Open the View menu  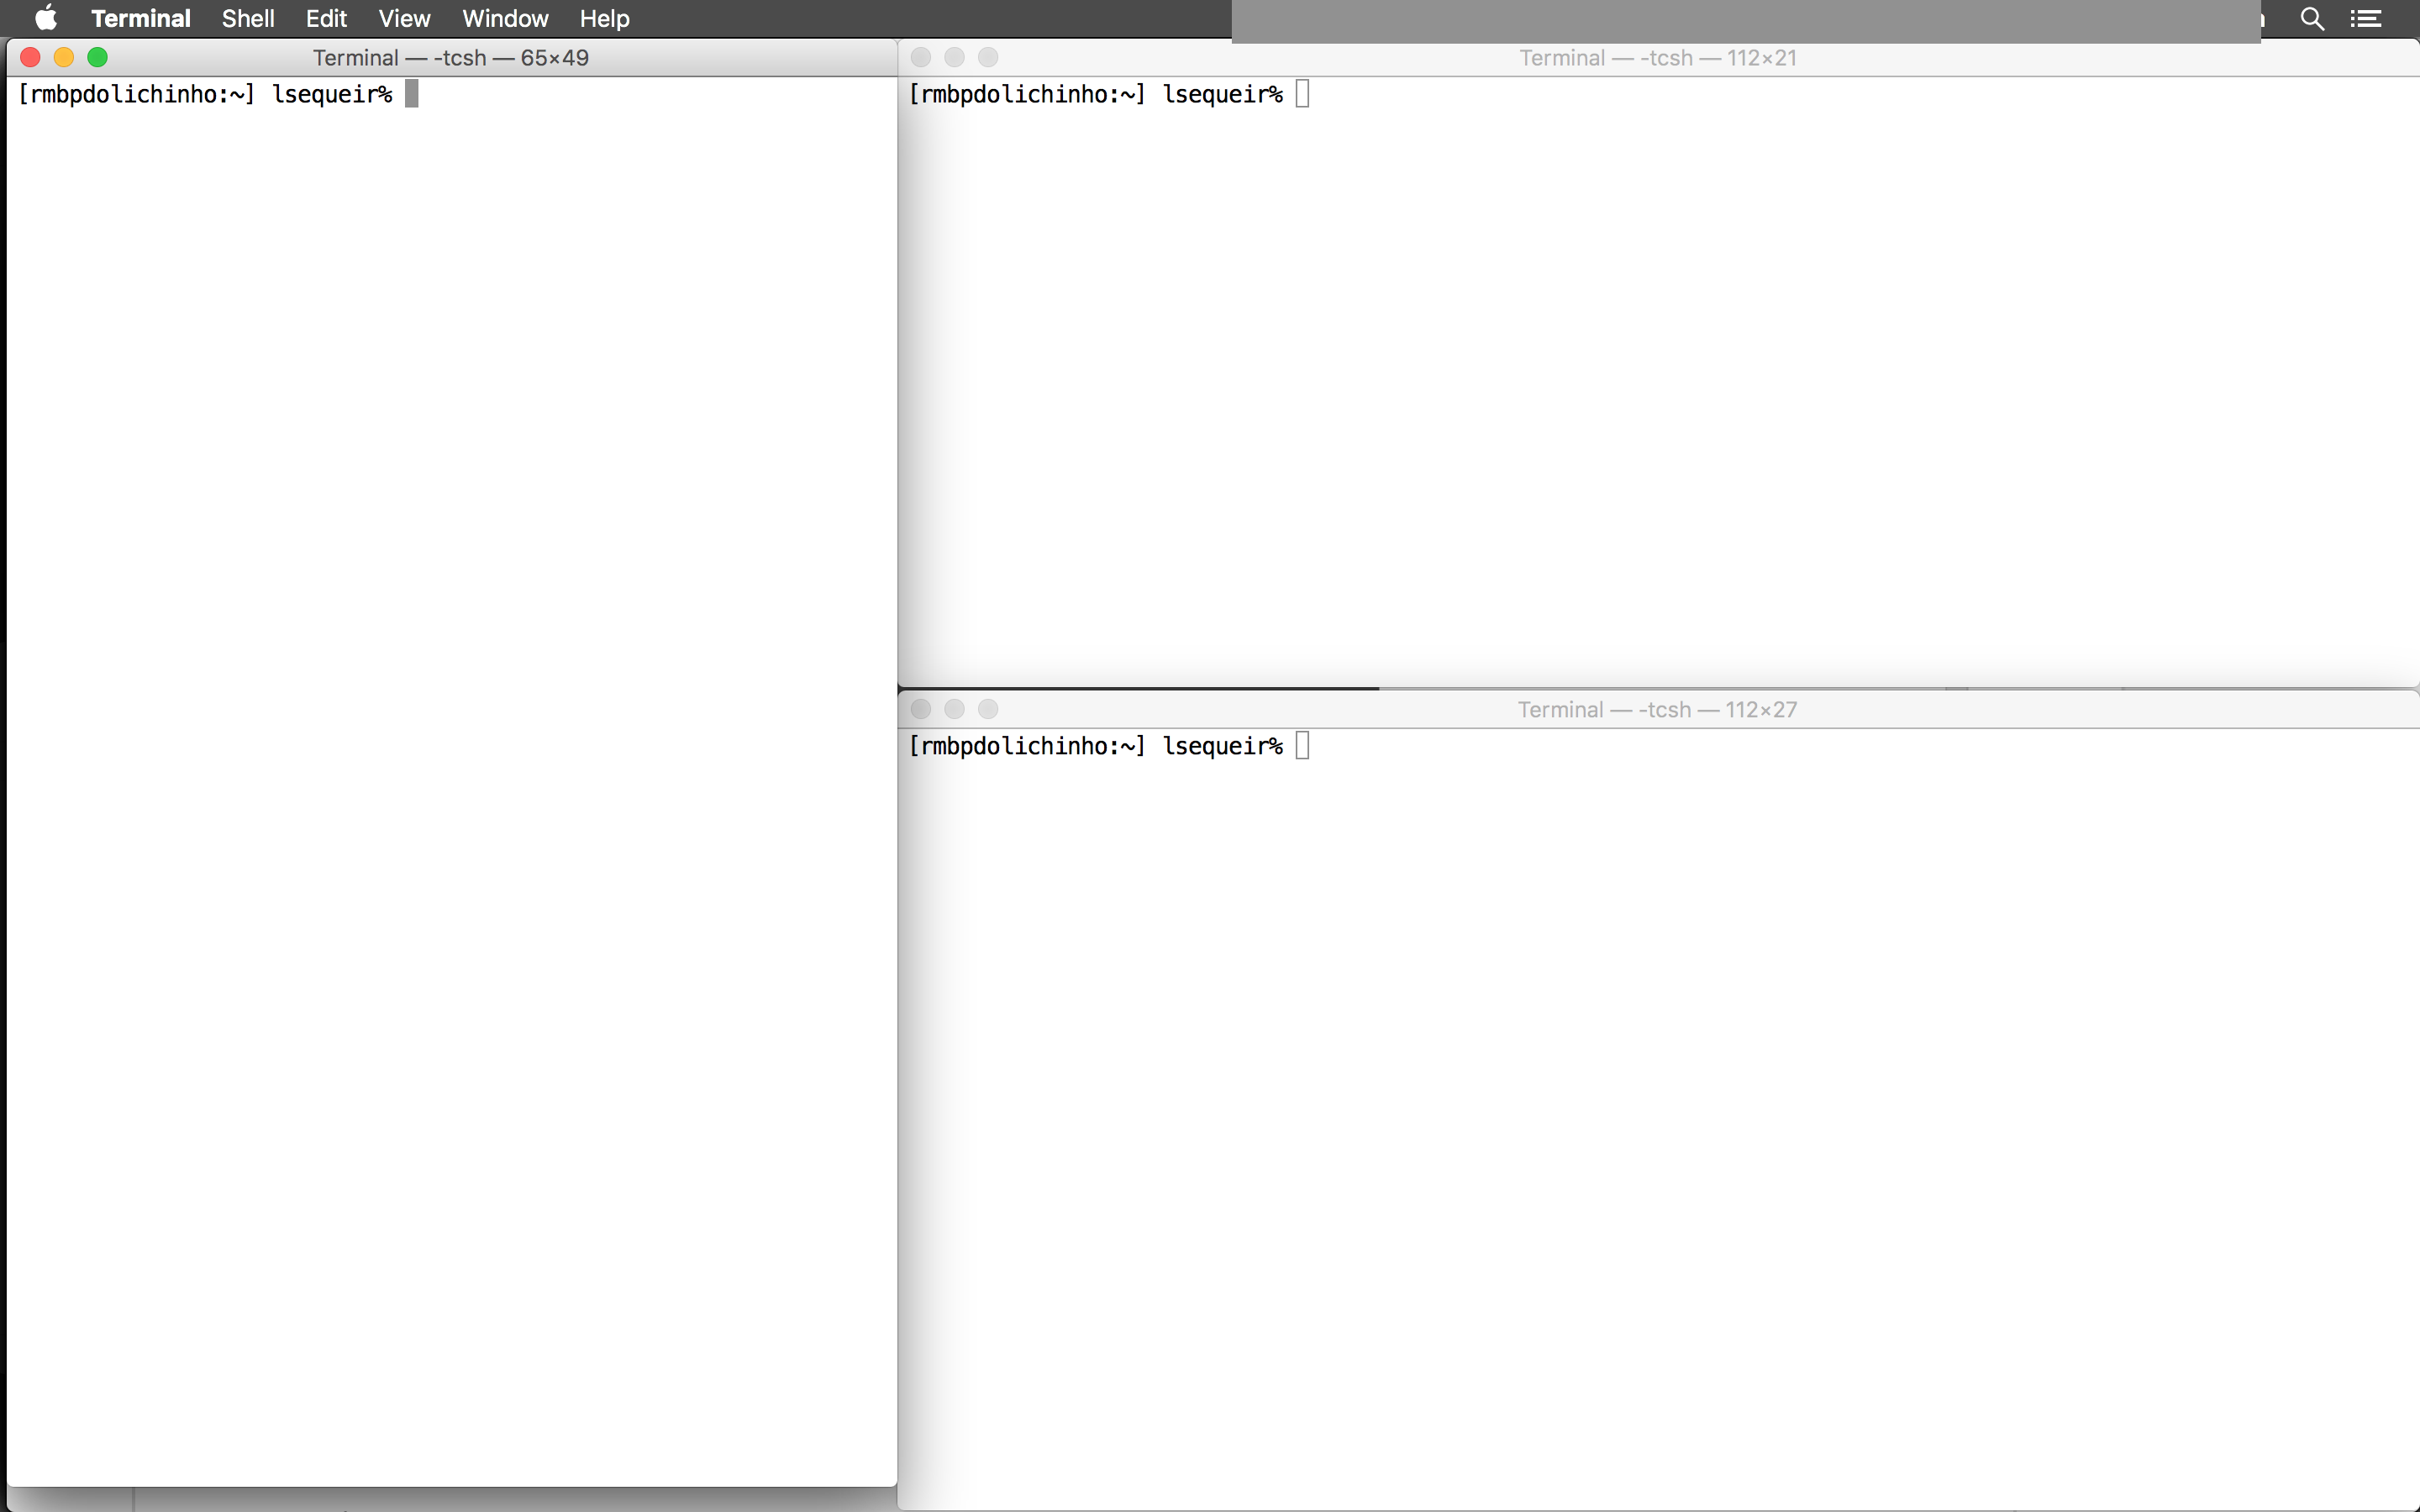coord(404,18)
